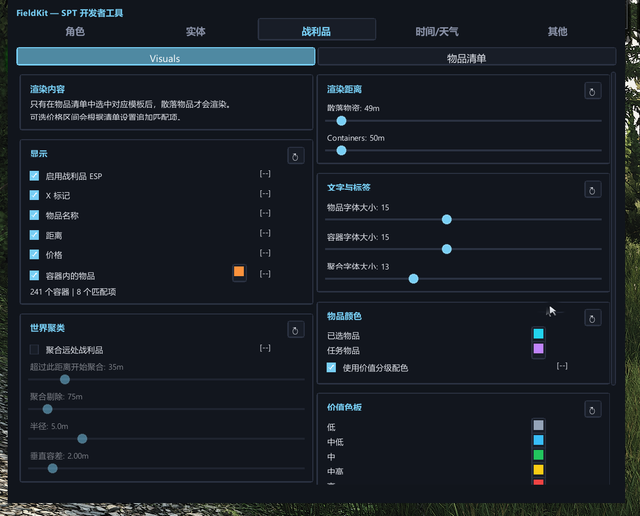Click the right panel vertical scrollbar
This screenshot has height=516, width=640.
click(613, 229)
